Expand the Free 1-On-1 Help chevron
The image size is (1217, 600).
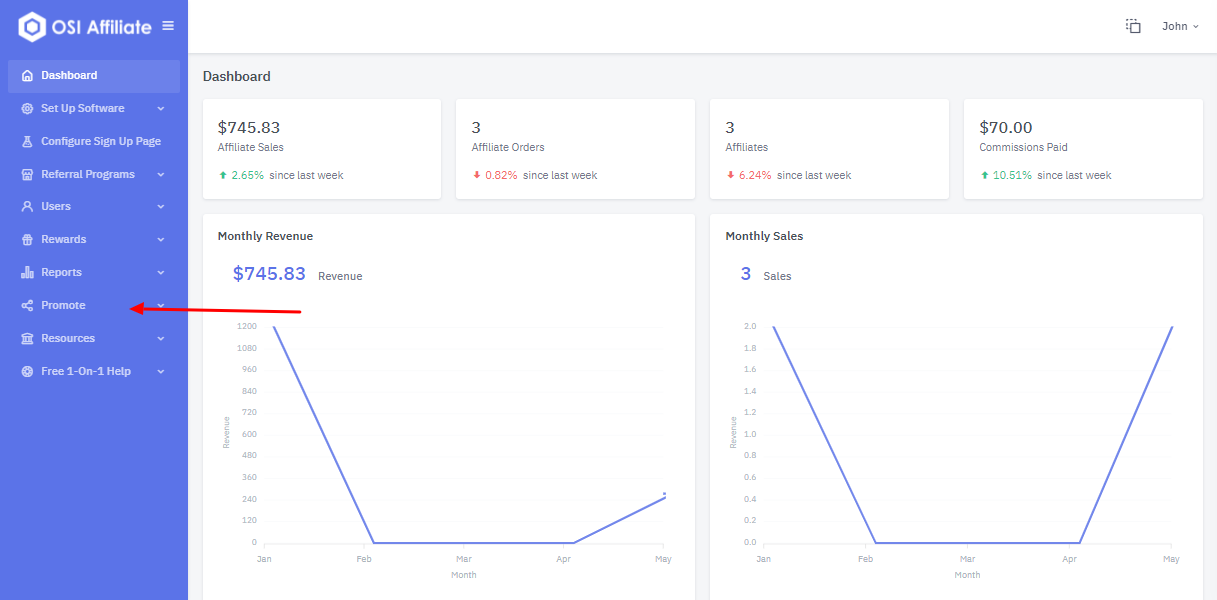161,372
